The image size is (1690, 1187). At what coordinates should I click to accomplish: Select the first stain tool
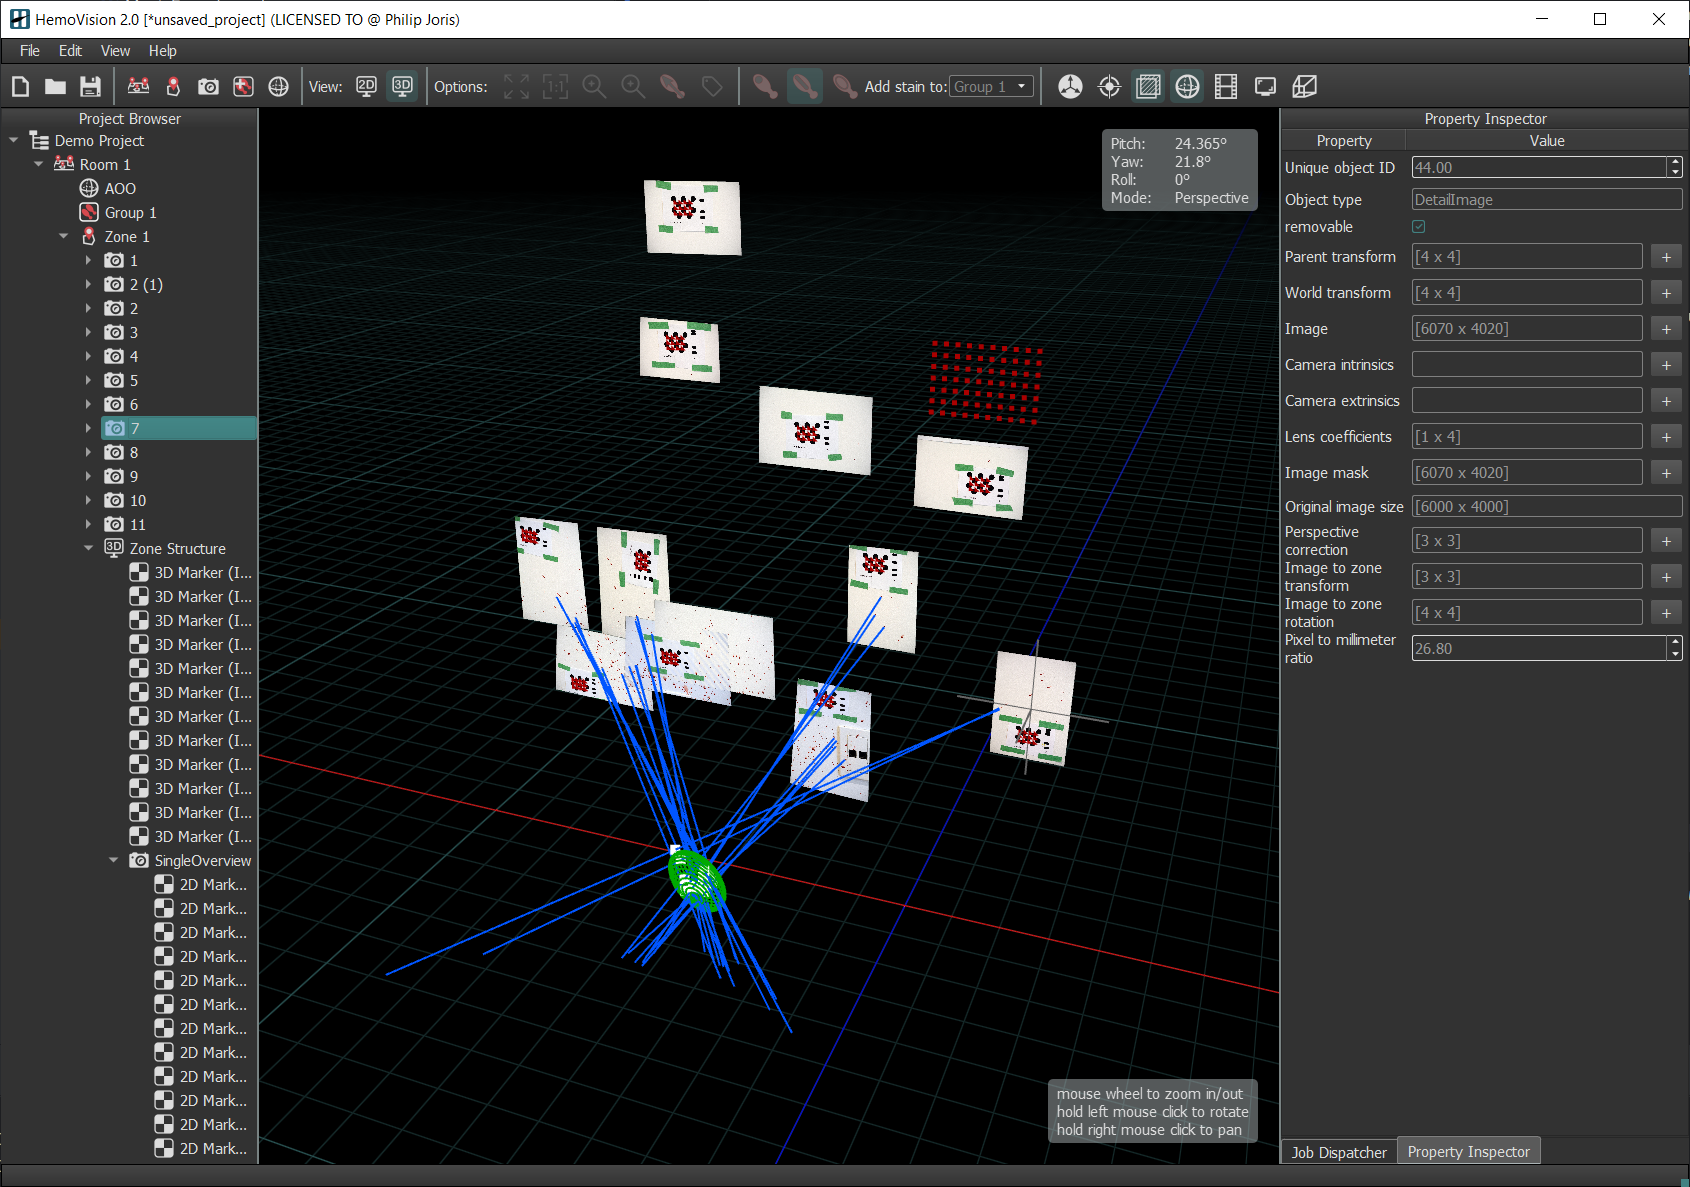[765, 87]
